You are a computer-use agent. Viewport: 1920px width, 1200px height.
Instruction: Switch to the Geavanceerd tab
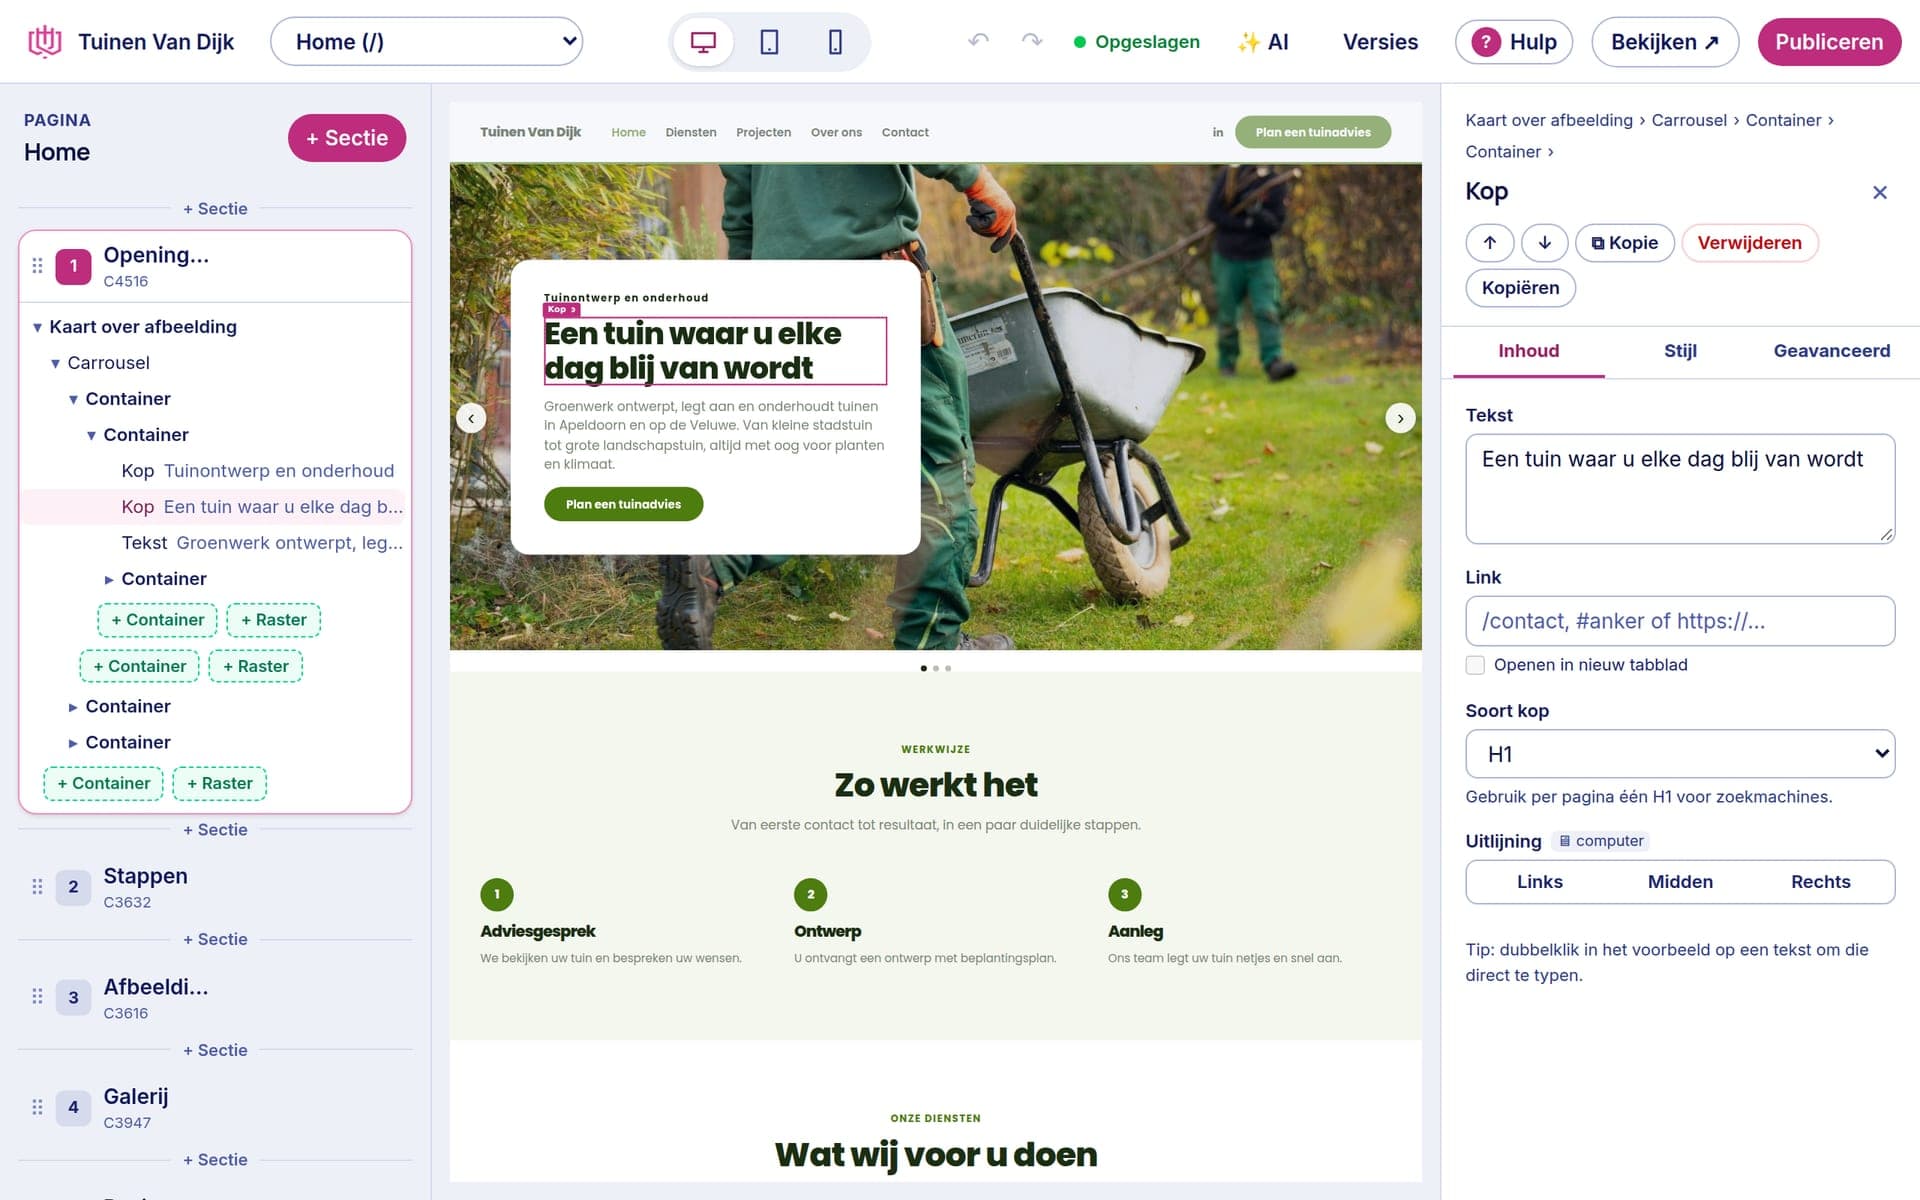[1831, 351]
